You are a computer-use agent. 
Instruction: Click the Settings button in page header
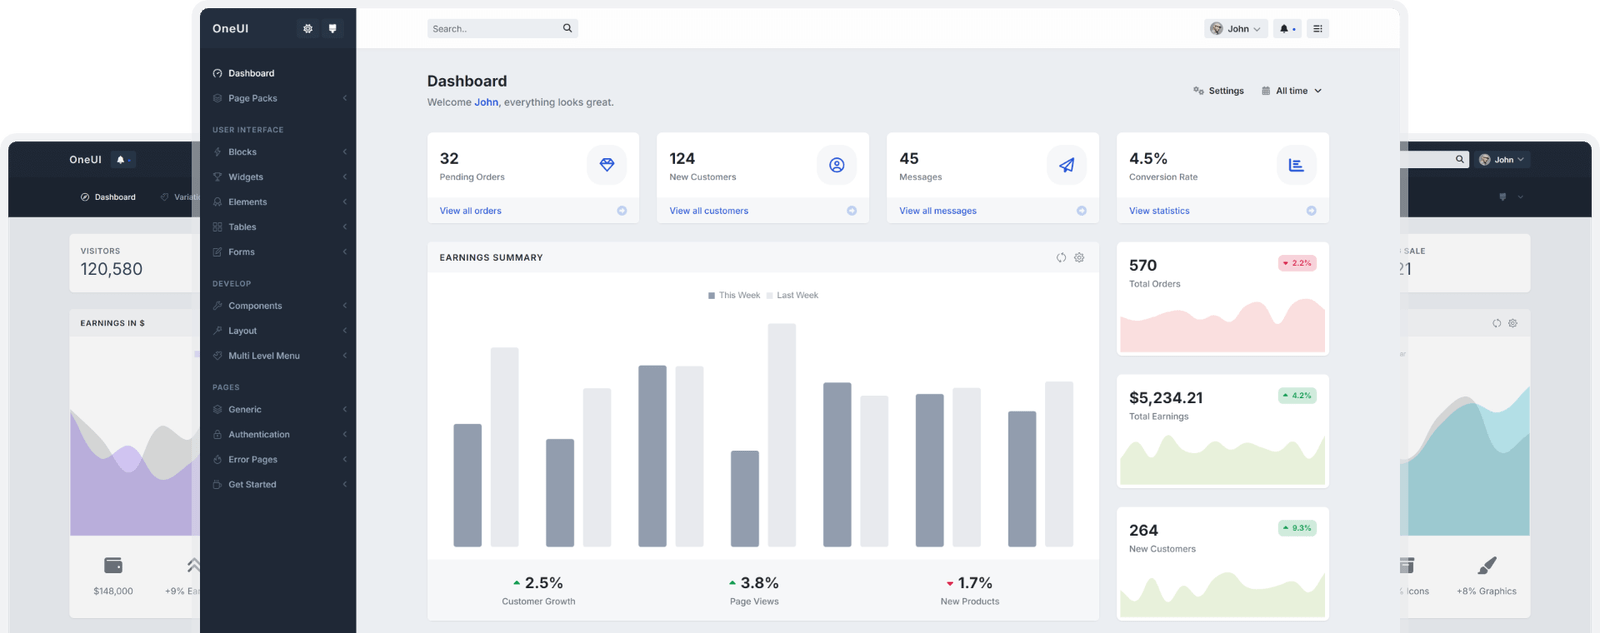[x=1218, y=91]
